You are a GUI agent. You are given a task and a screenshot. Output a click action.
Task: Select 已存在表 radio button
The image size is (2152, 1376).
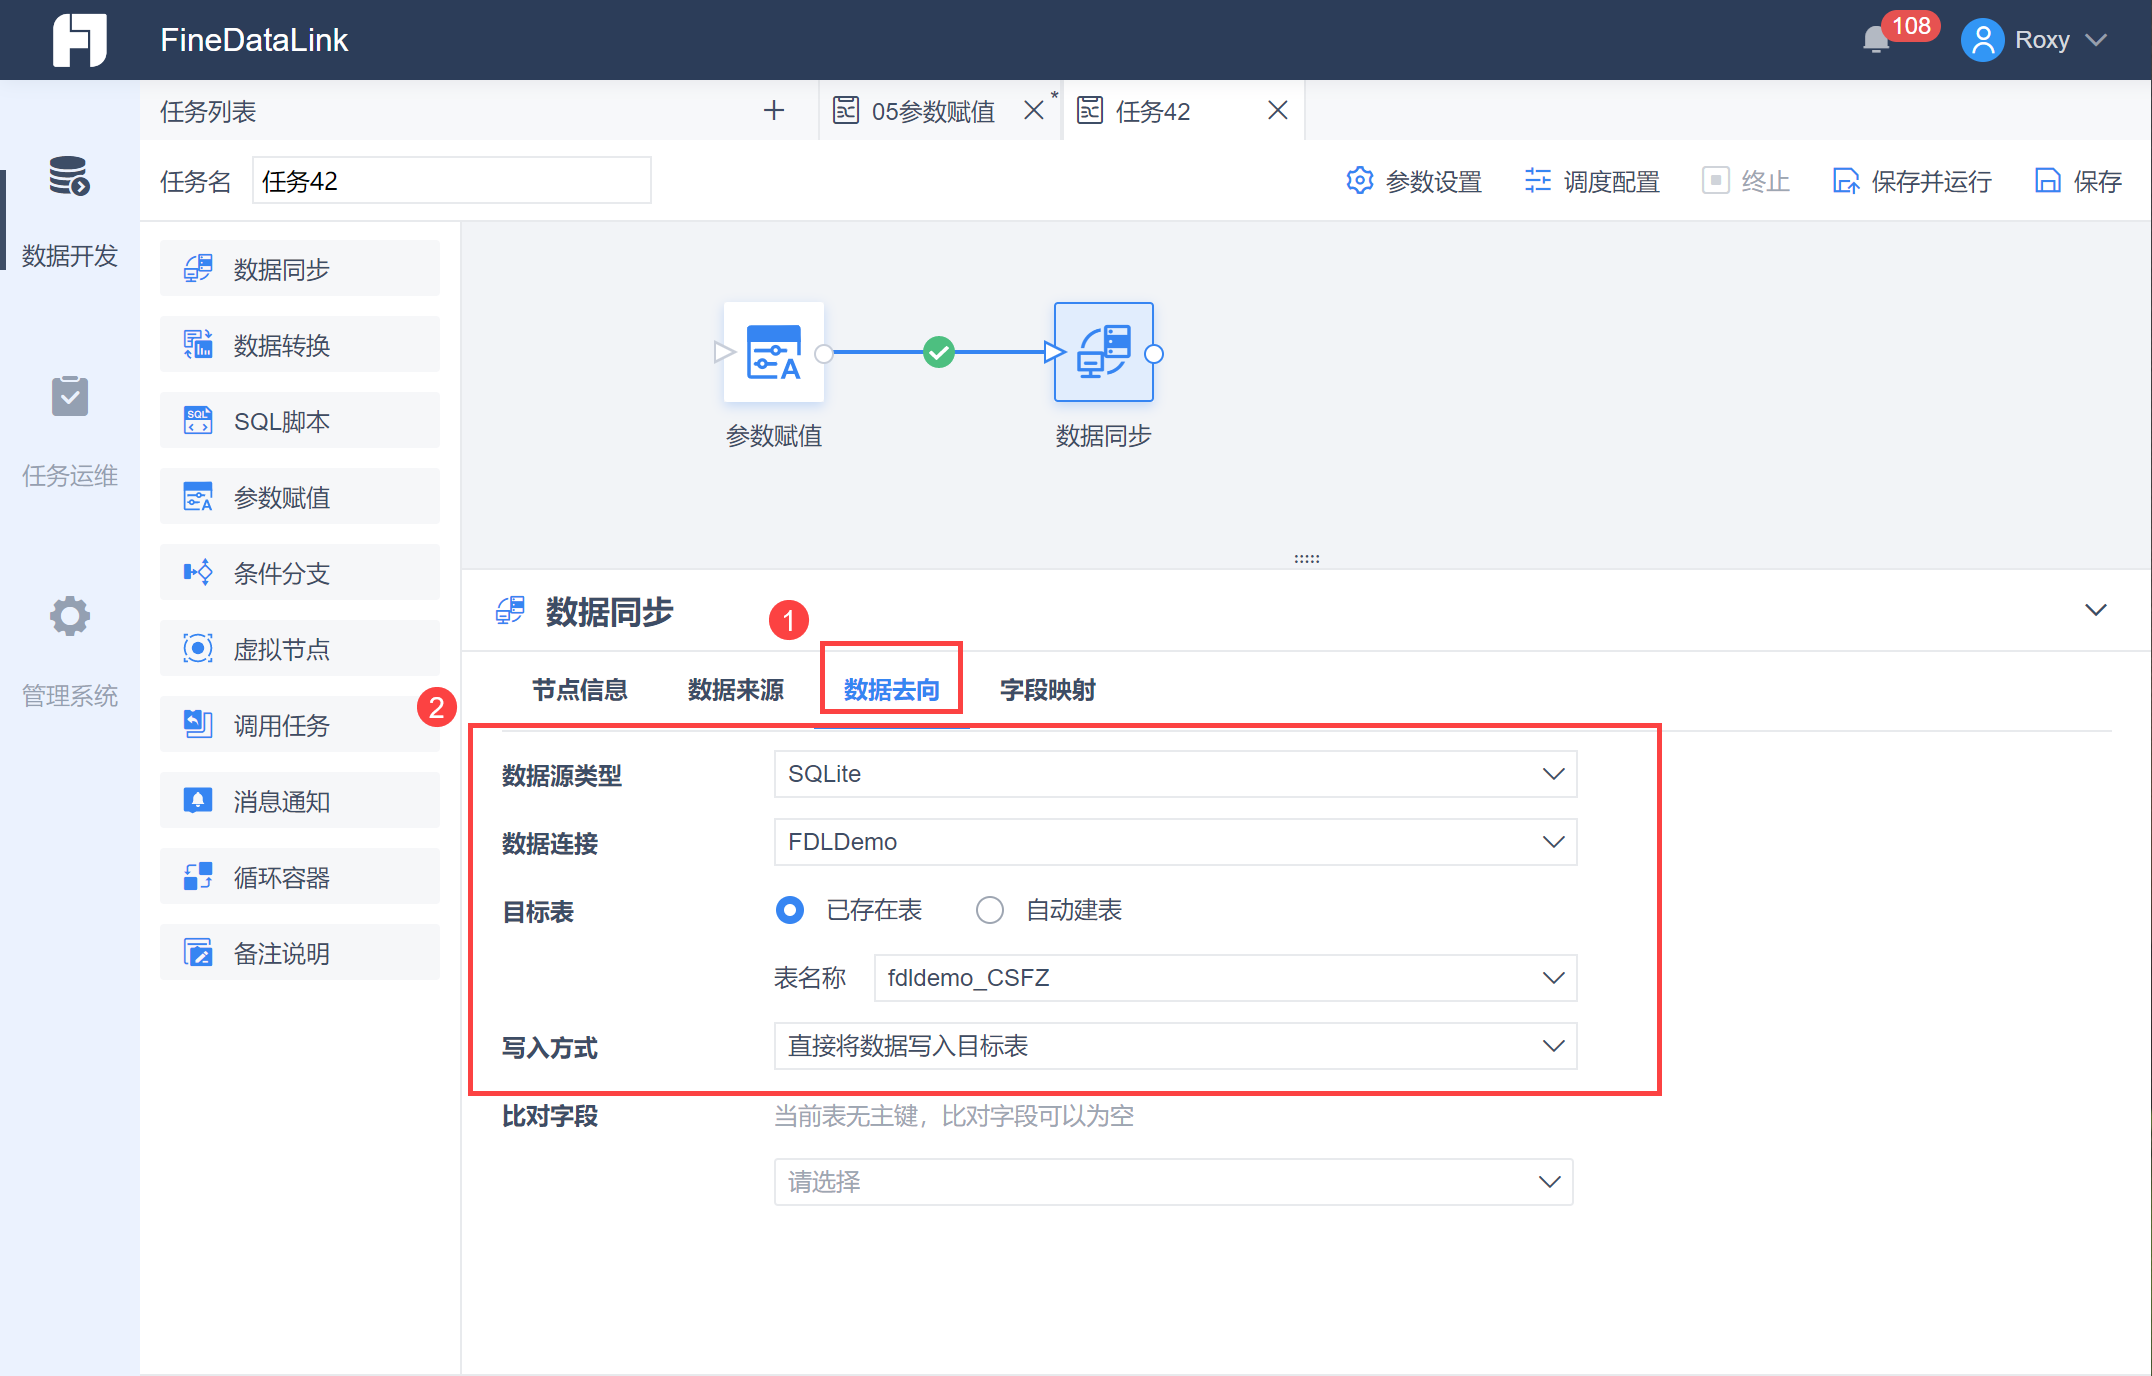pos(790,910)
